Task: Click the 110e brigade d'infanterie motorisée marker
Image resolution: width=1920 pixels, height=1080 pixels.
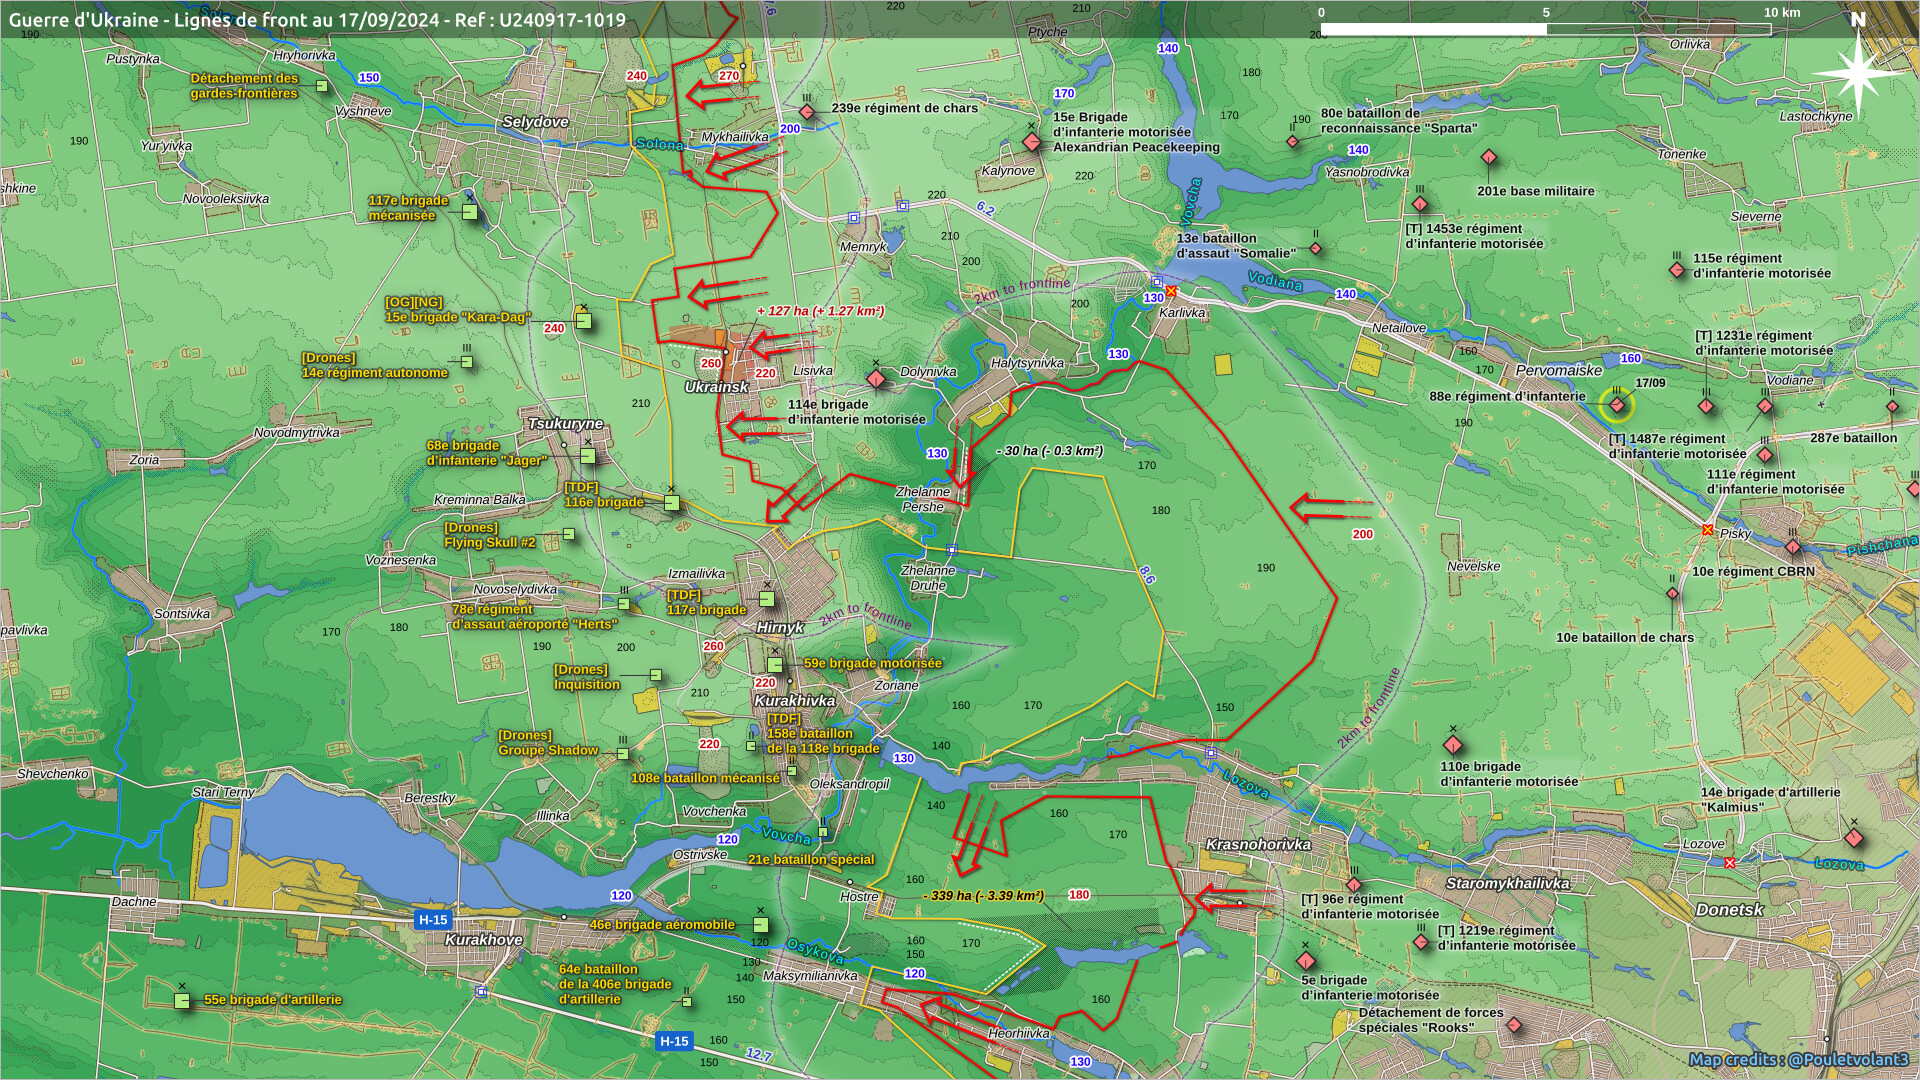Action: pyautogui.click(x=1453, y=746)
